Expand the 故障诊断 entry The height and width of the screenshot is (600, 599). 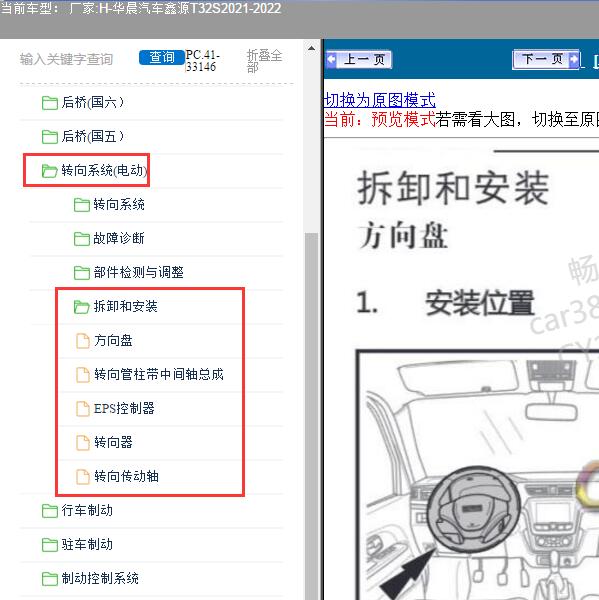[119, 239]
